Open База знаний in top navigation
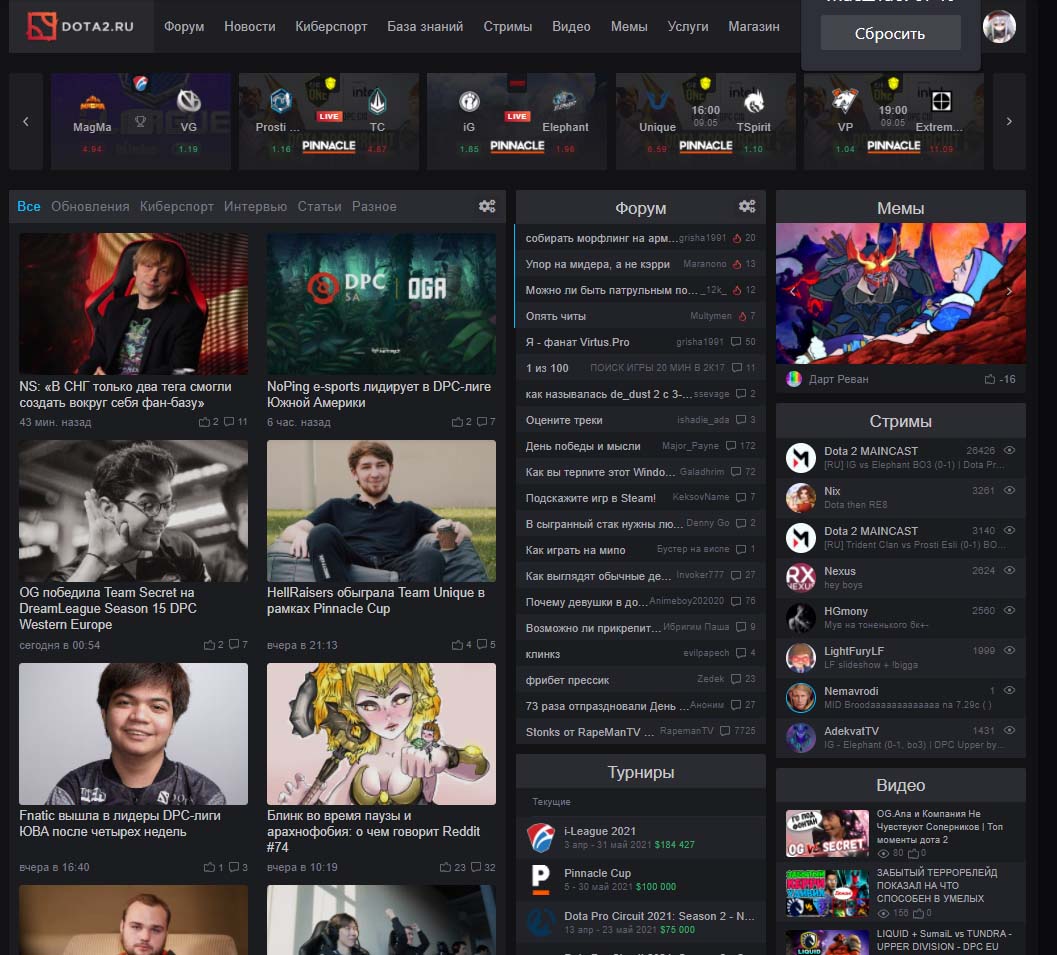This screenshot has height=955, width=1057. coord(425,26)
